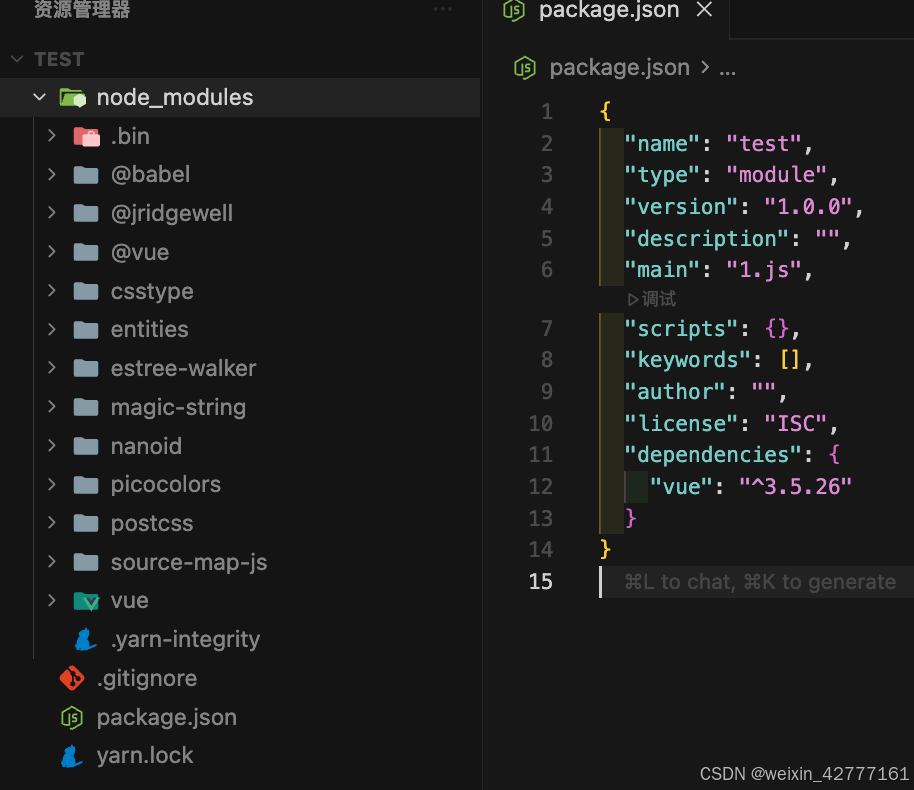Open the explorer panel more actions menu
This screenshot has height=790, width=914.
[x=443, y=9]
